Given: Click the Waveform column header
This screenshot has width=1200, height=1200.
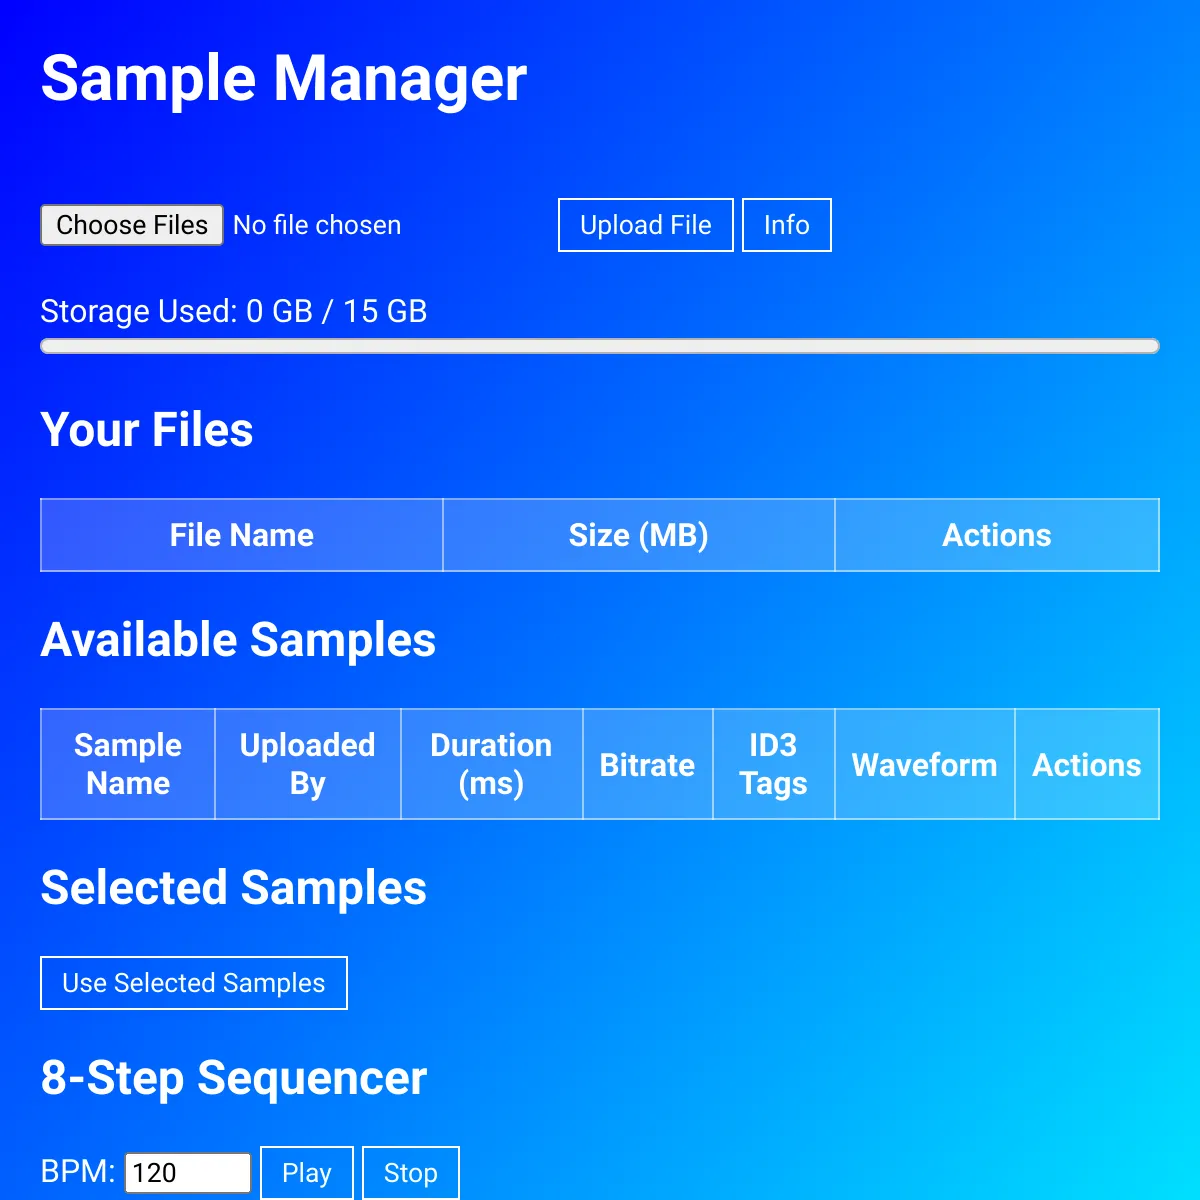Looking at the screenshot, I should (924, 765).
